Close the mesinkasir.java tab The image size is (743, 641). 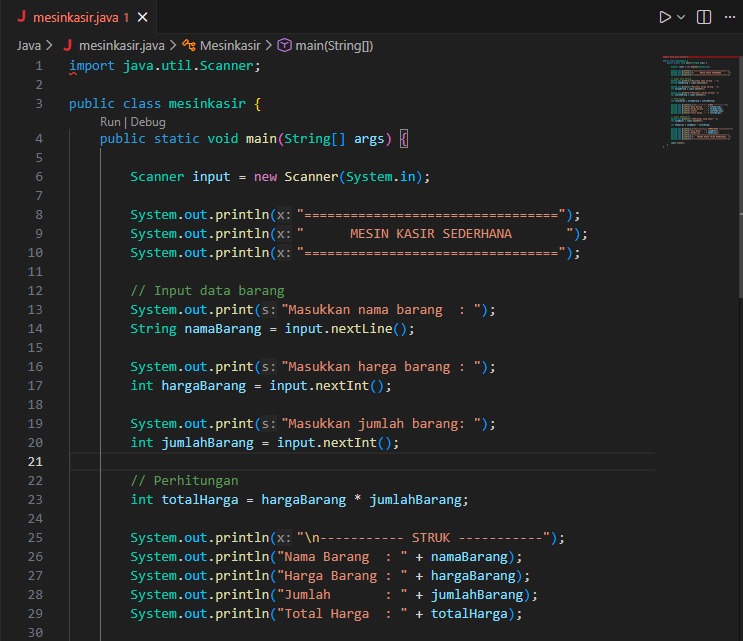coord(143,17)
